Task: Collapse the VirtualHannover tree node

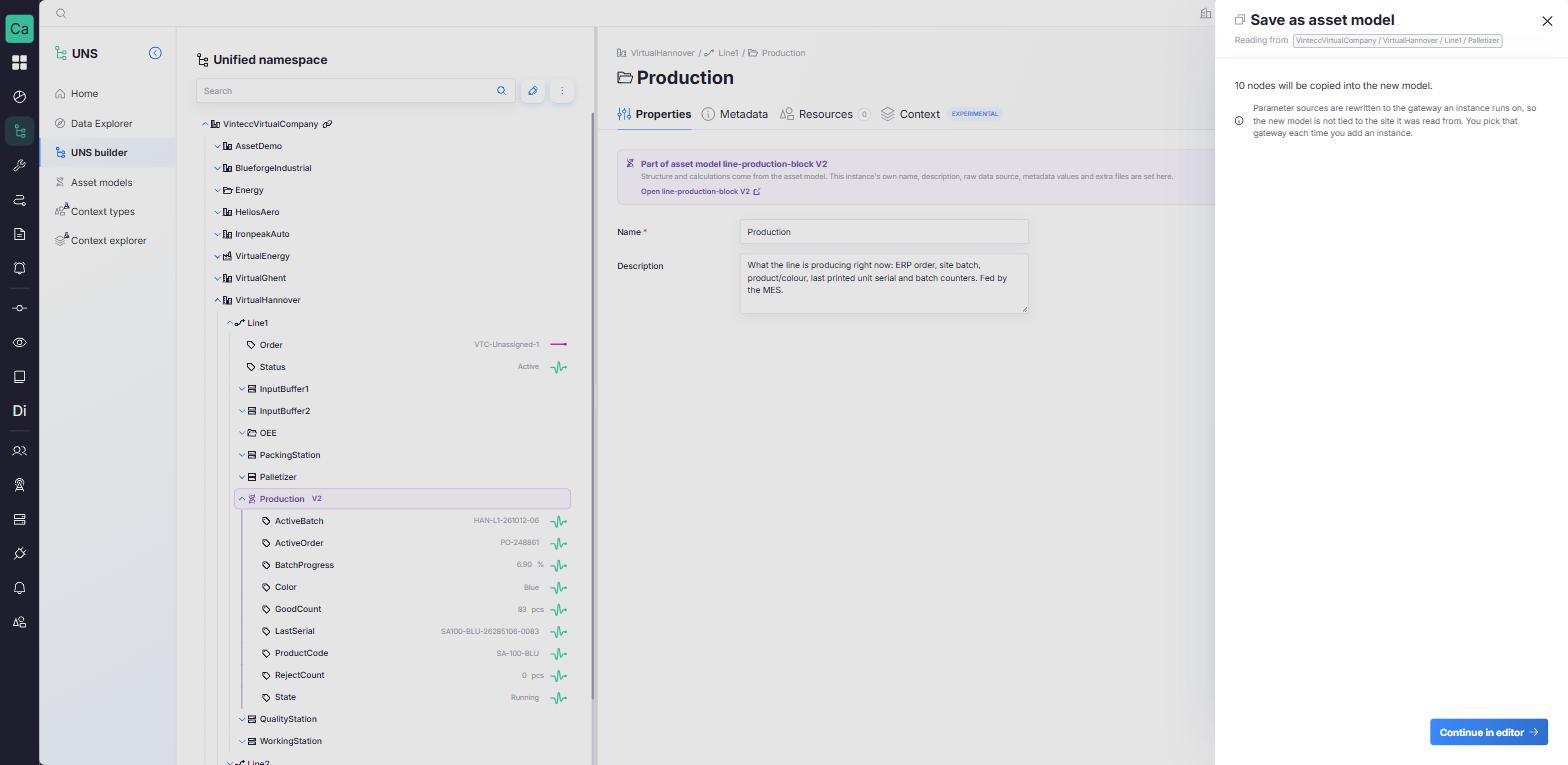Action: pyautogui.click(x=217, y=300)
